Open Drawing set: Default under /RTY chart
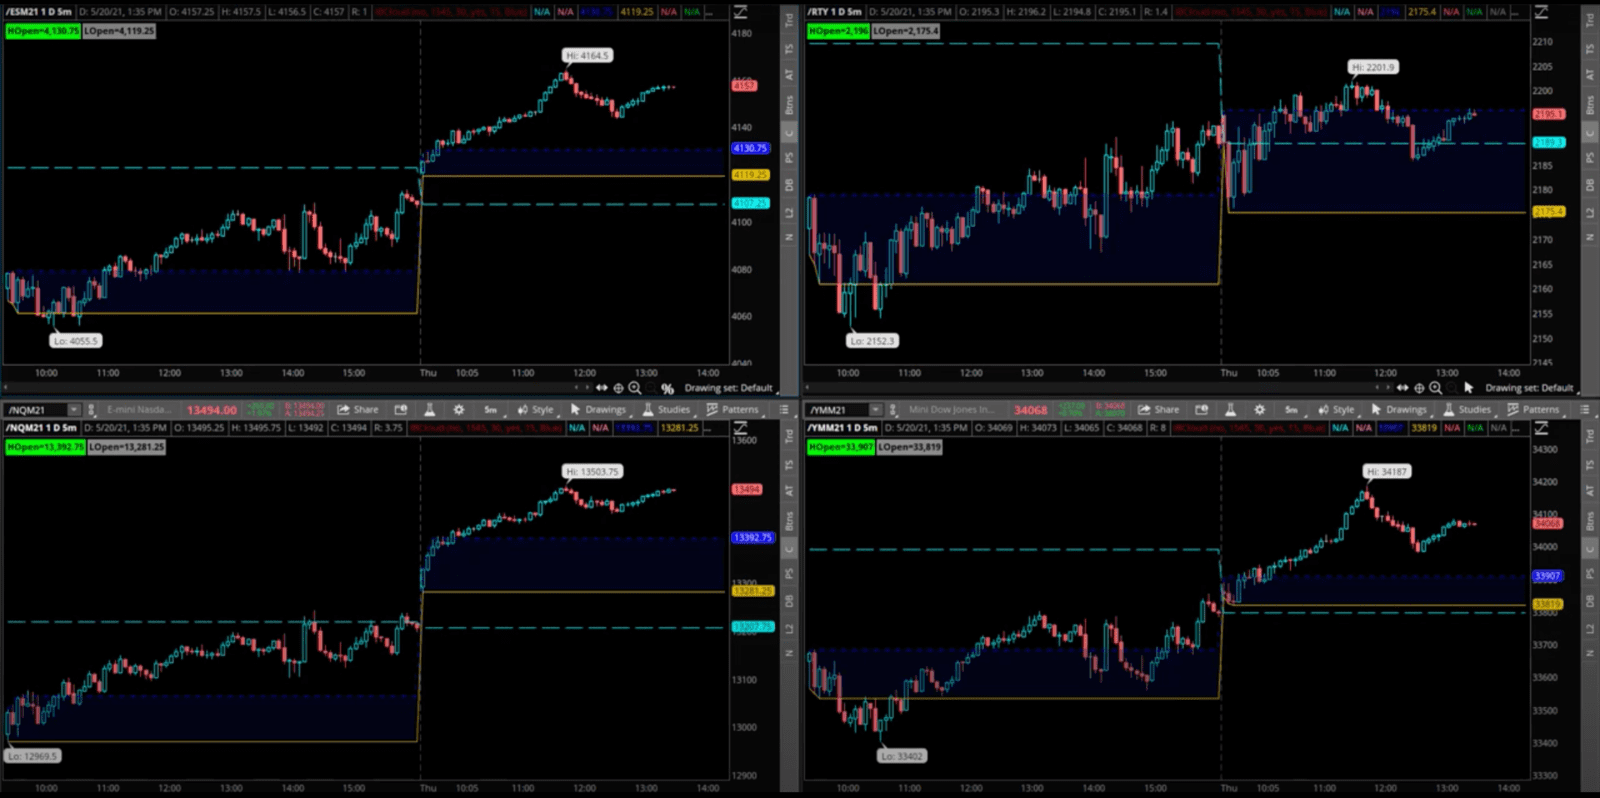The image size is (1600, 798). click(1530, 388)
